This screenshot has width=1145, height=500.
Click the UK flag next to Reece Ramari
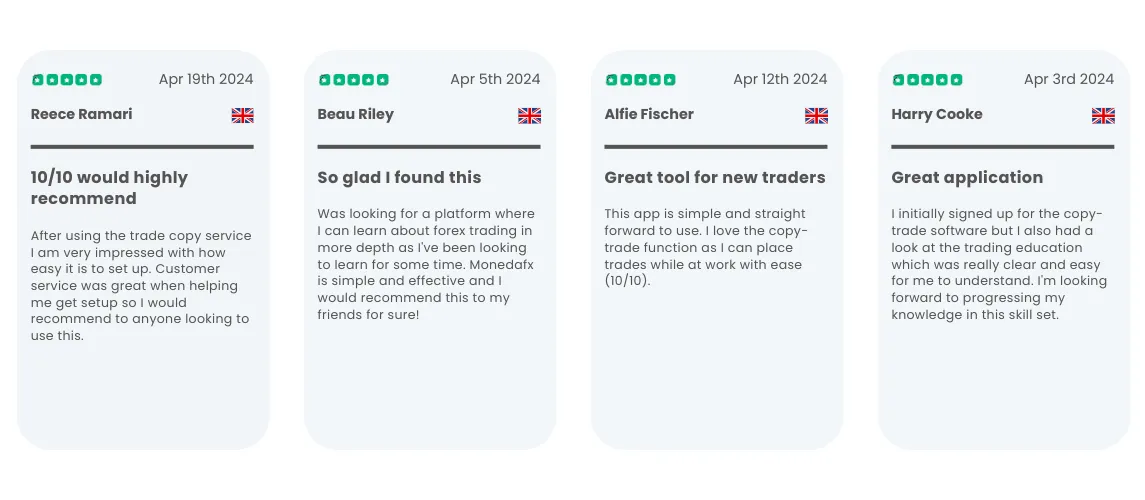(242, 115)
